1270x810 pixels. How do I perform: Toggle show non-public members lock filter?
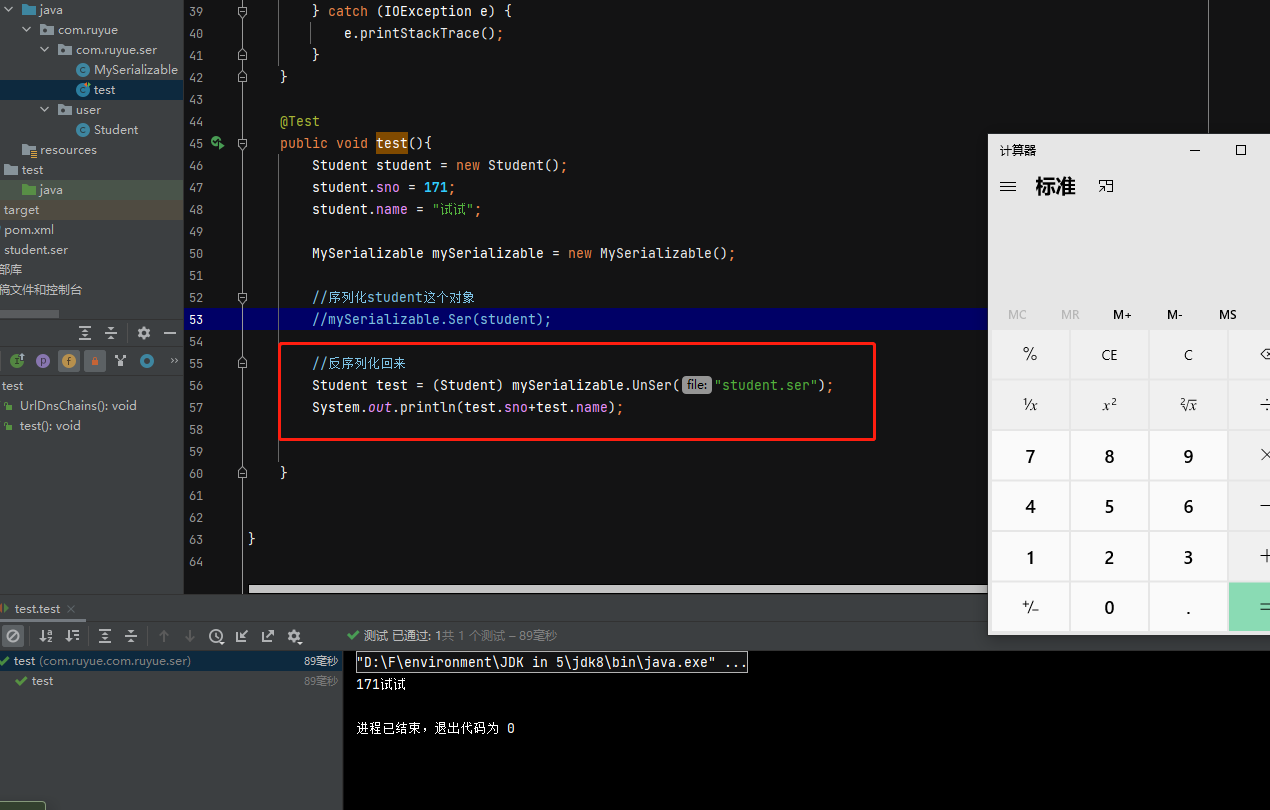pos(95,361)
